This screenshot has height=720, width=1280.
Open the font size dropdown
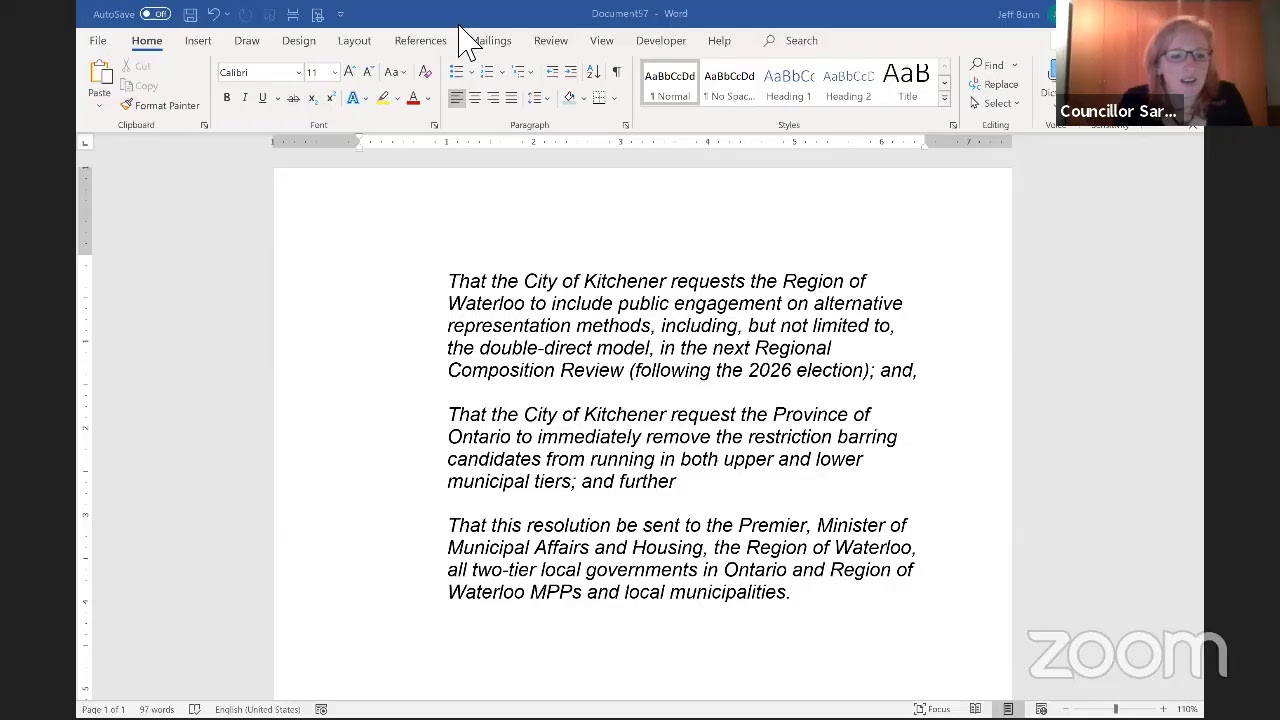pos(334,72)
